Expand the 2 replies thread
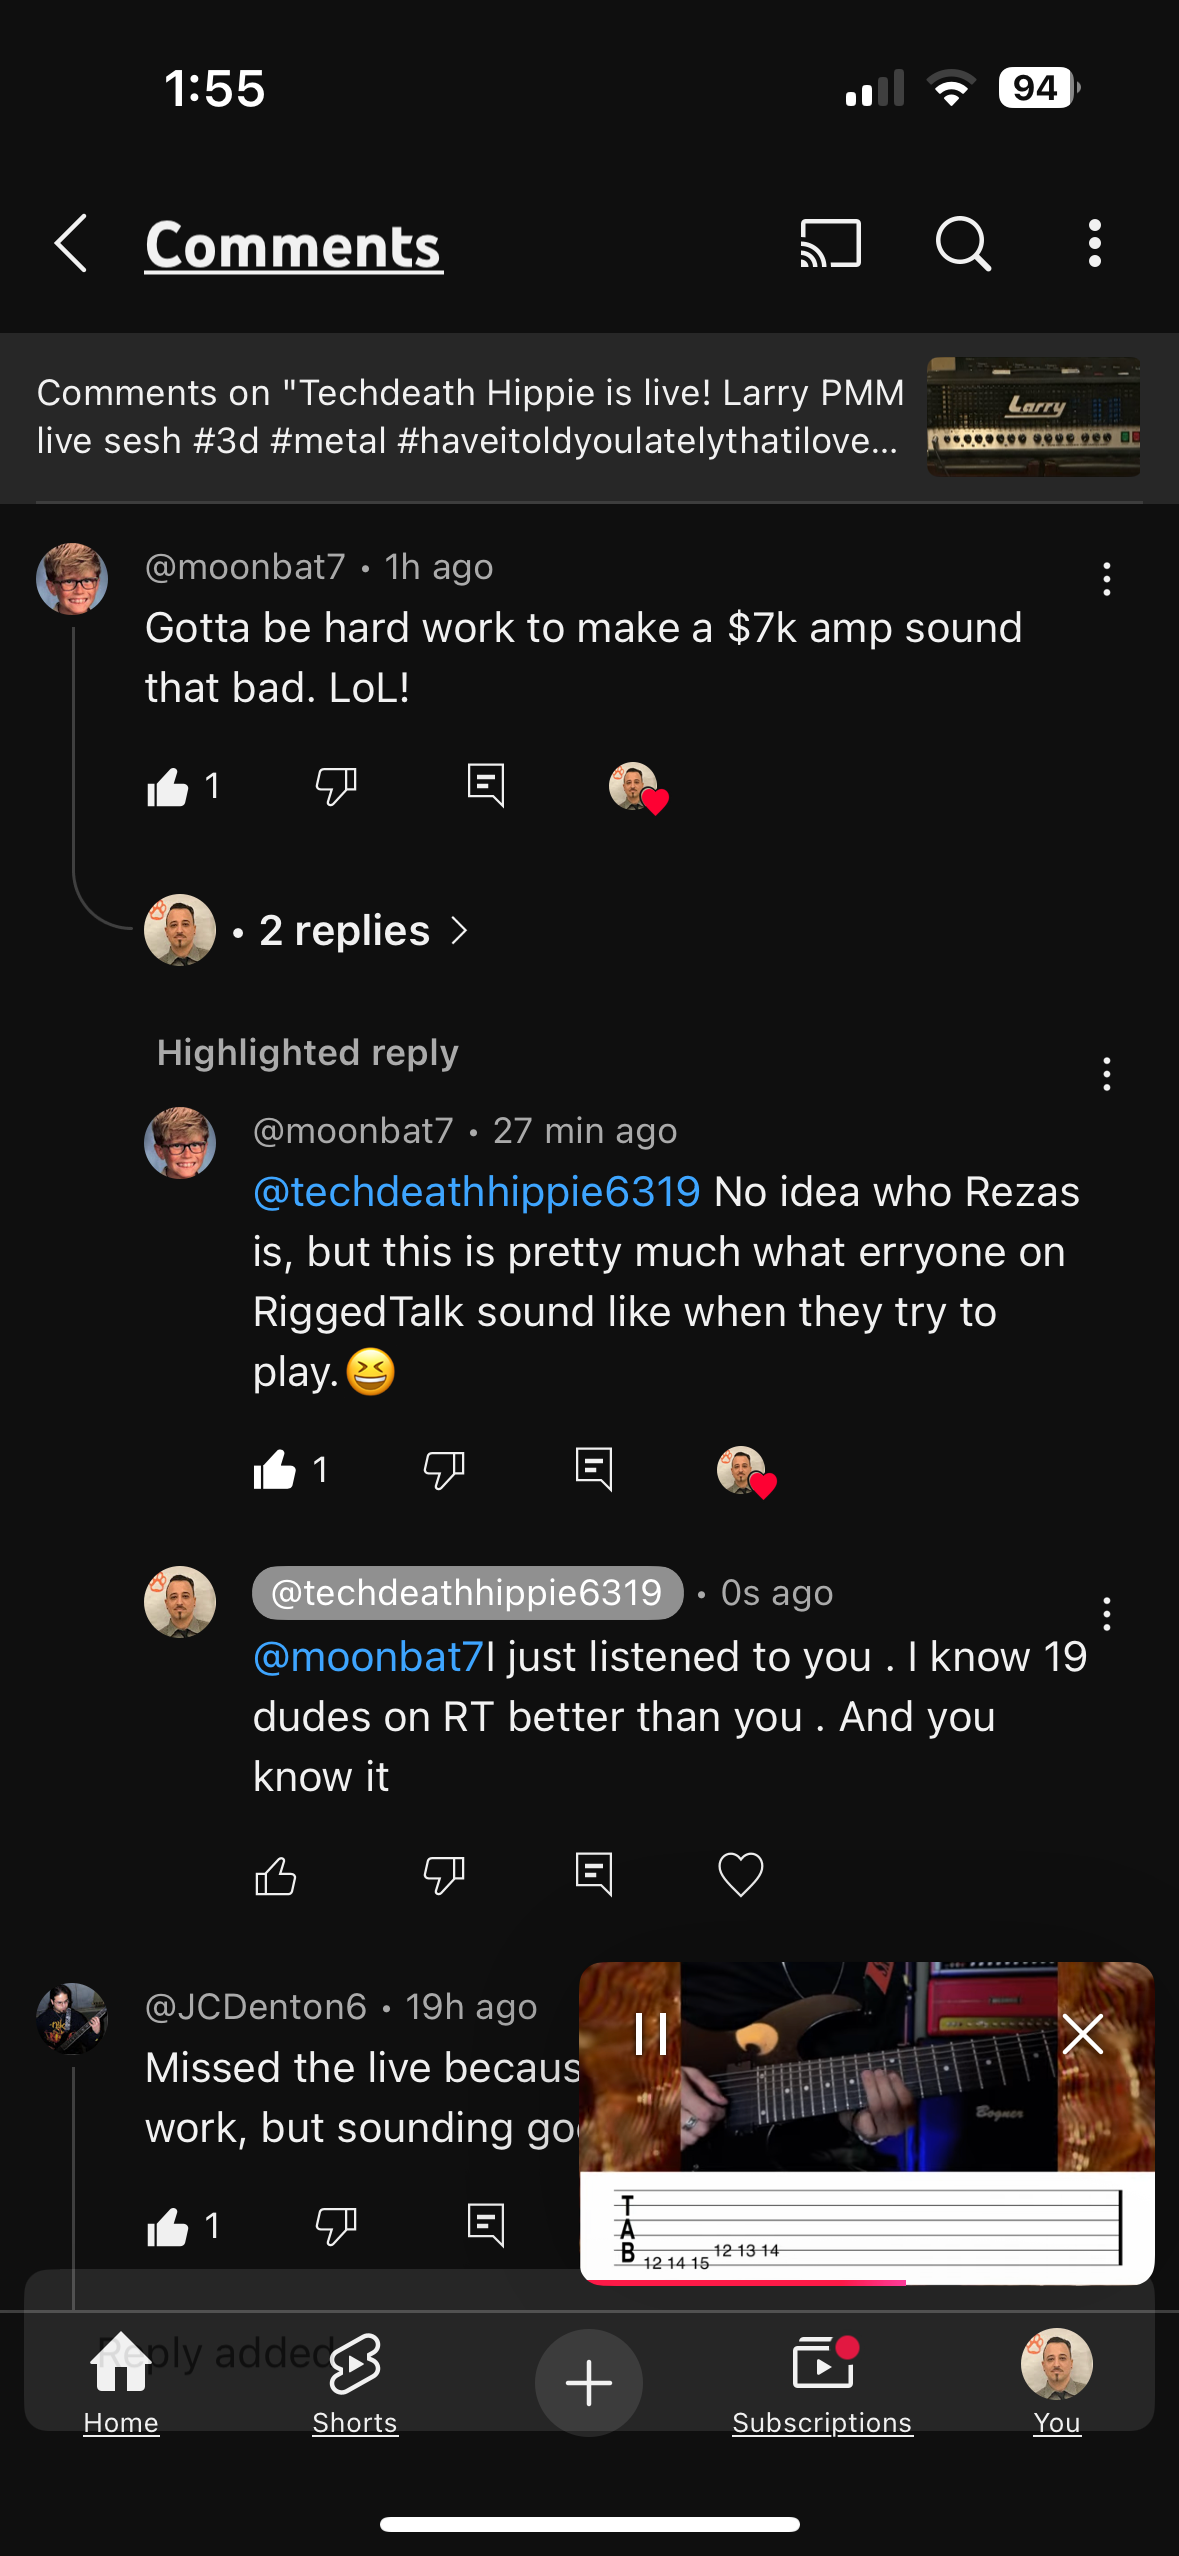This screenshot has width=1179, height=2556. point(345,931)
